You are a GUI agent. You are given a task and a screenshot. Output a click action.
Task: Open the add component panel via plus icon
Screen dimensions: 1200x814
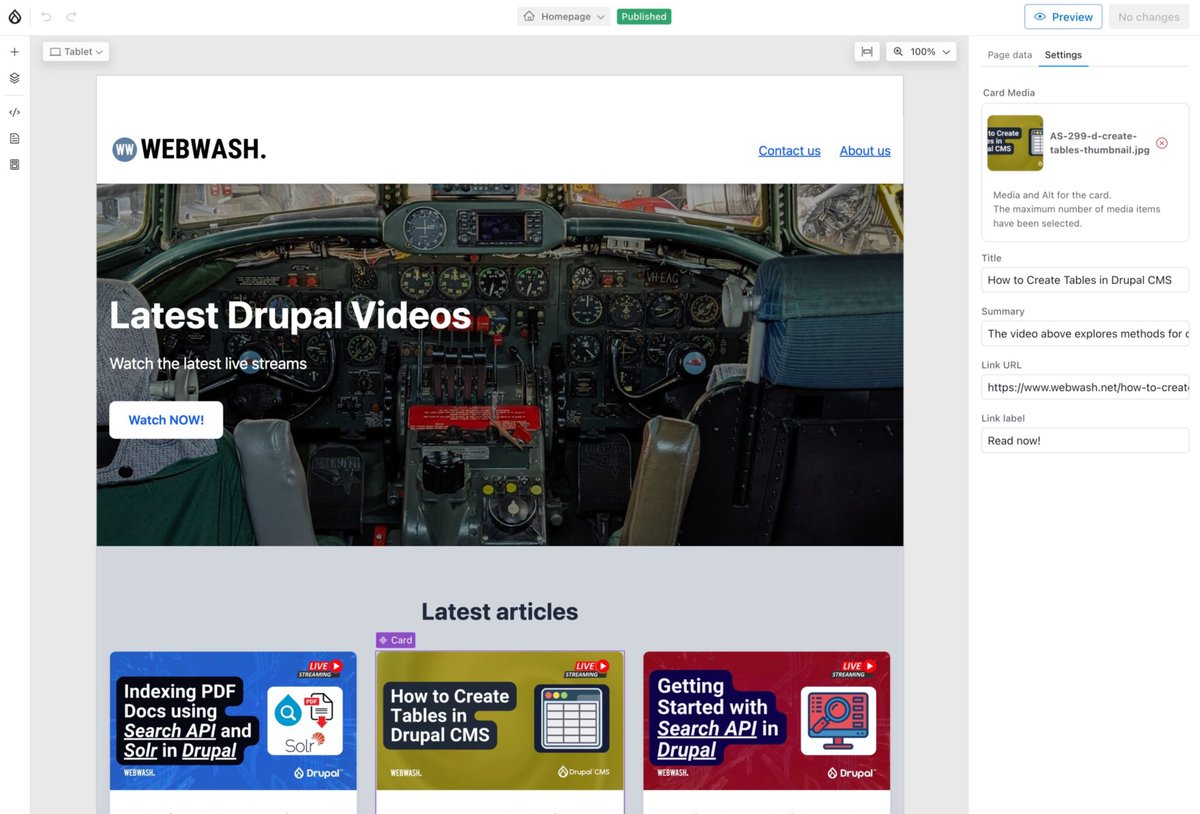click(x=14, y=51)
